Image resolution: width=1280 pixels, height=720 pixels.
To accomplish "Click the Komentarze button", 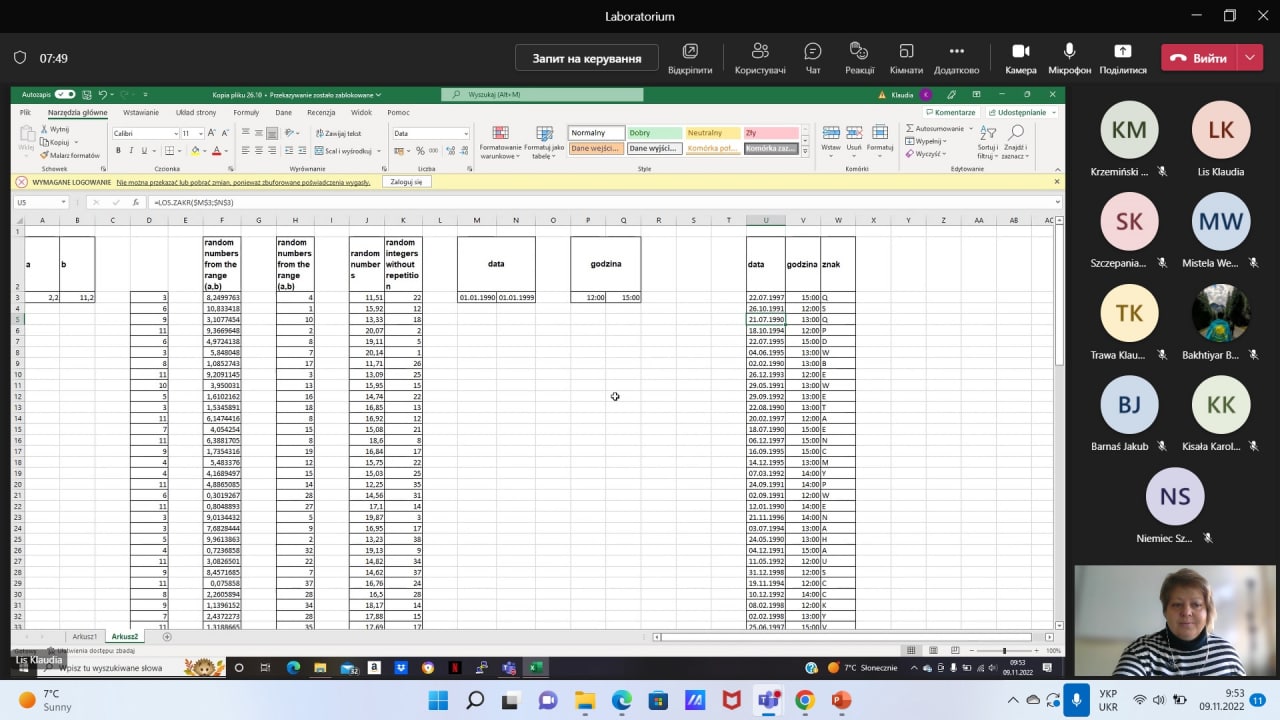I will point(950,112).
